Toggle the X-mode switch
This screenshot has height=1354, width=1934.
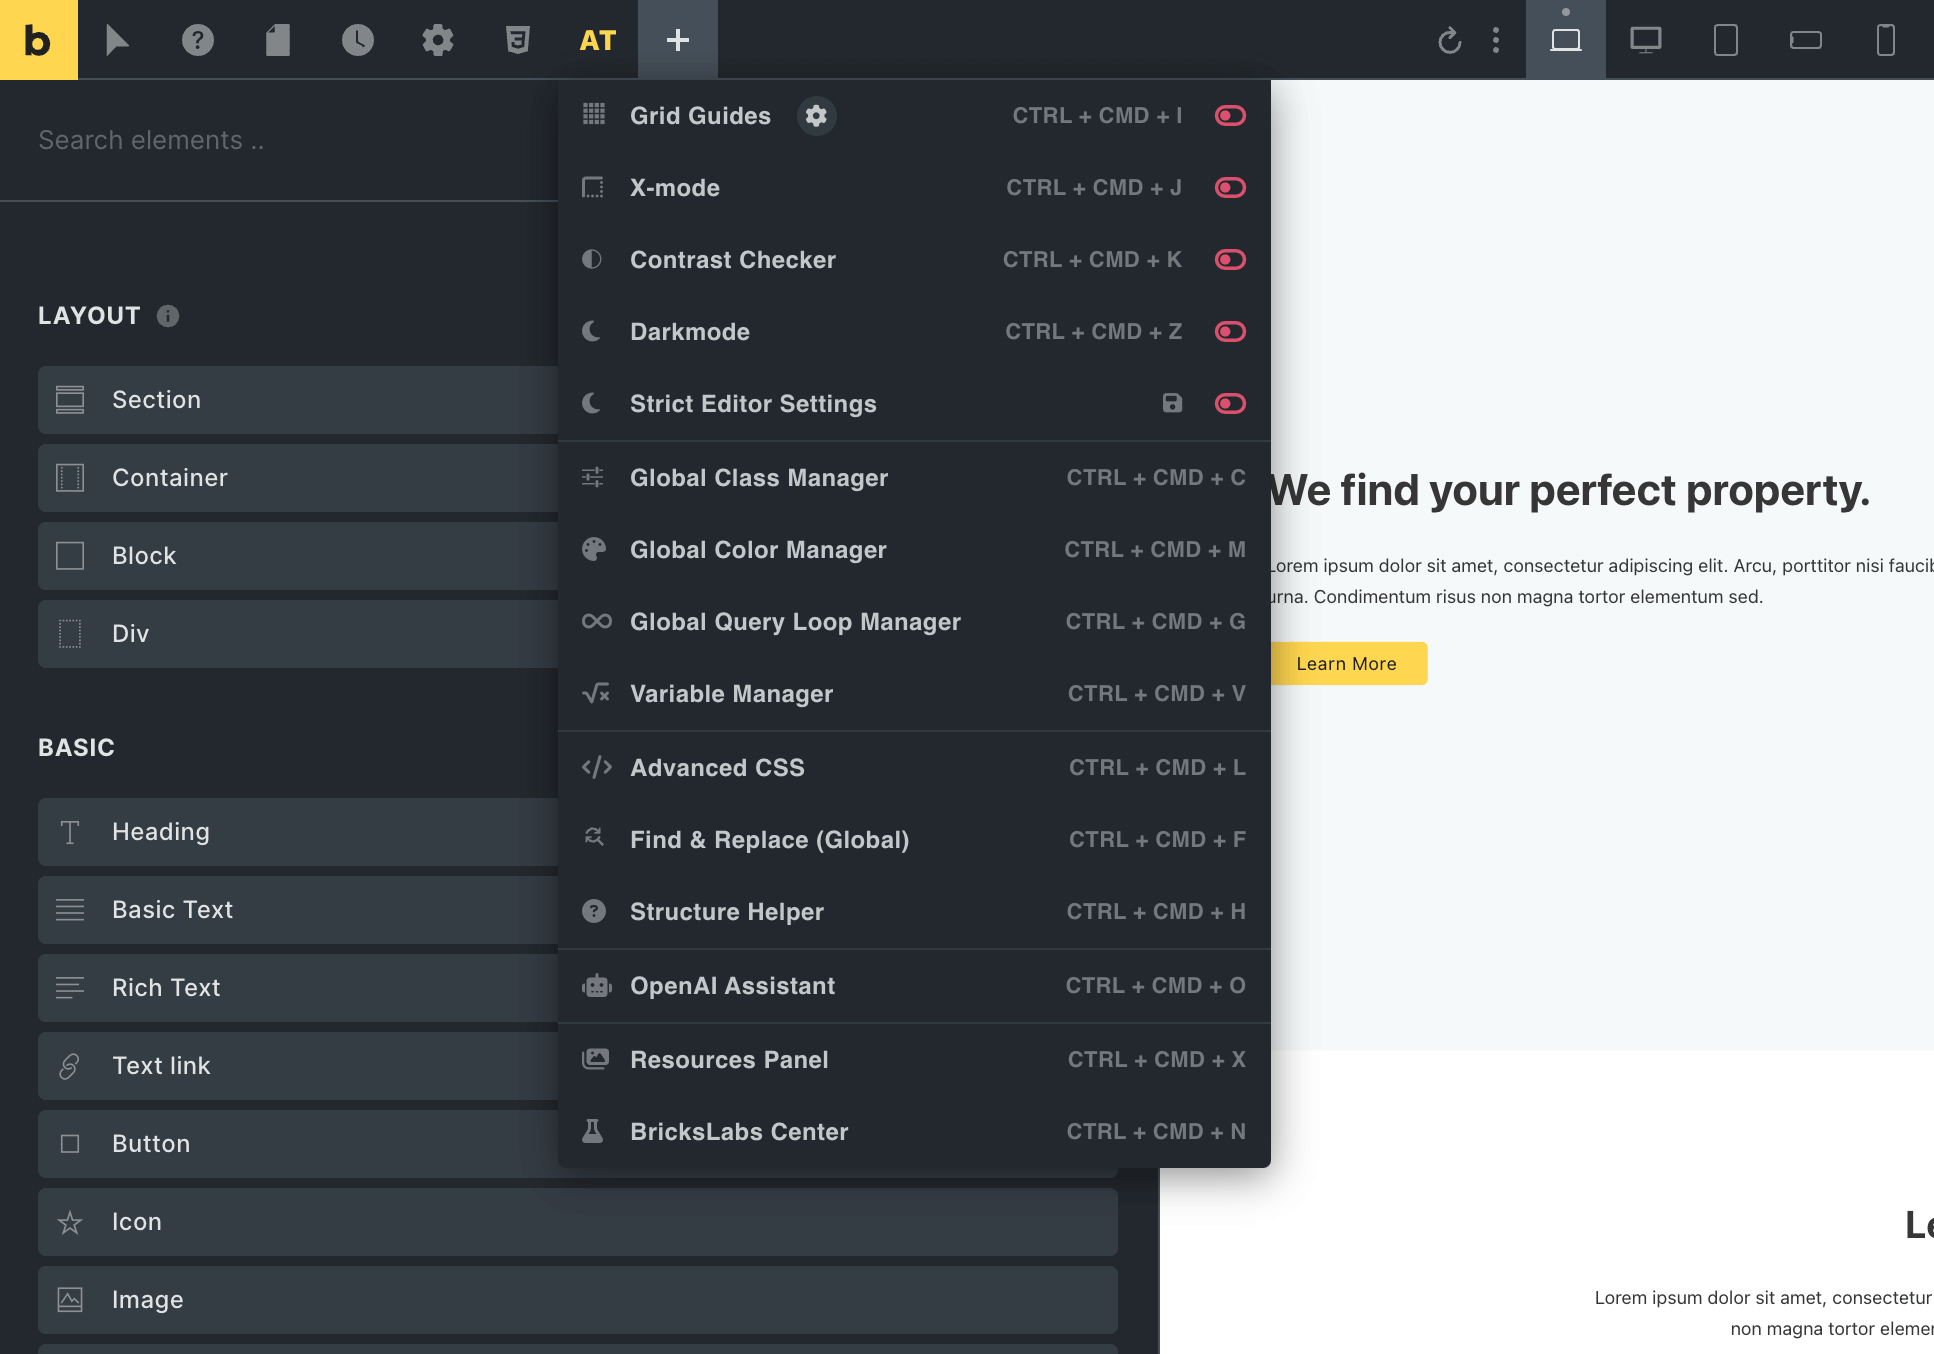pyautogui.click(x=1230, y=188)
